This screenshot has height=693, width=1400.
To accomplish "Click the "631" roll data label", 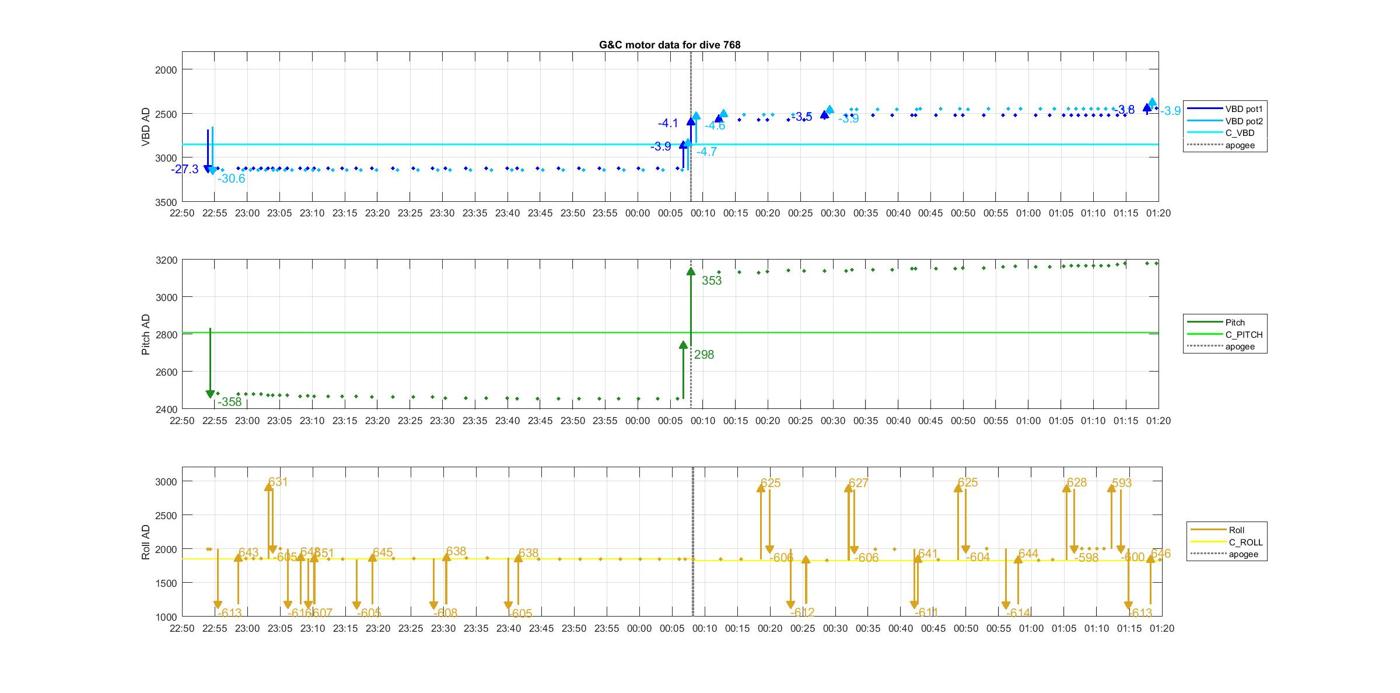I will [x=278, y=482].
